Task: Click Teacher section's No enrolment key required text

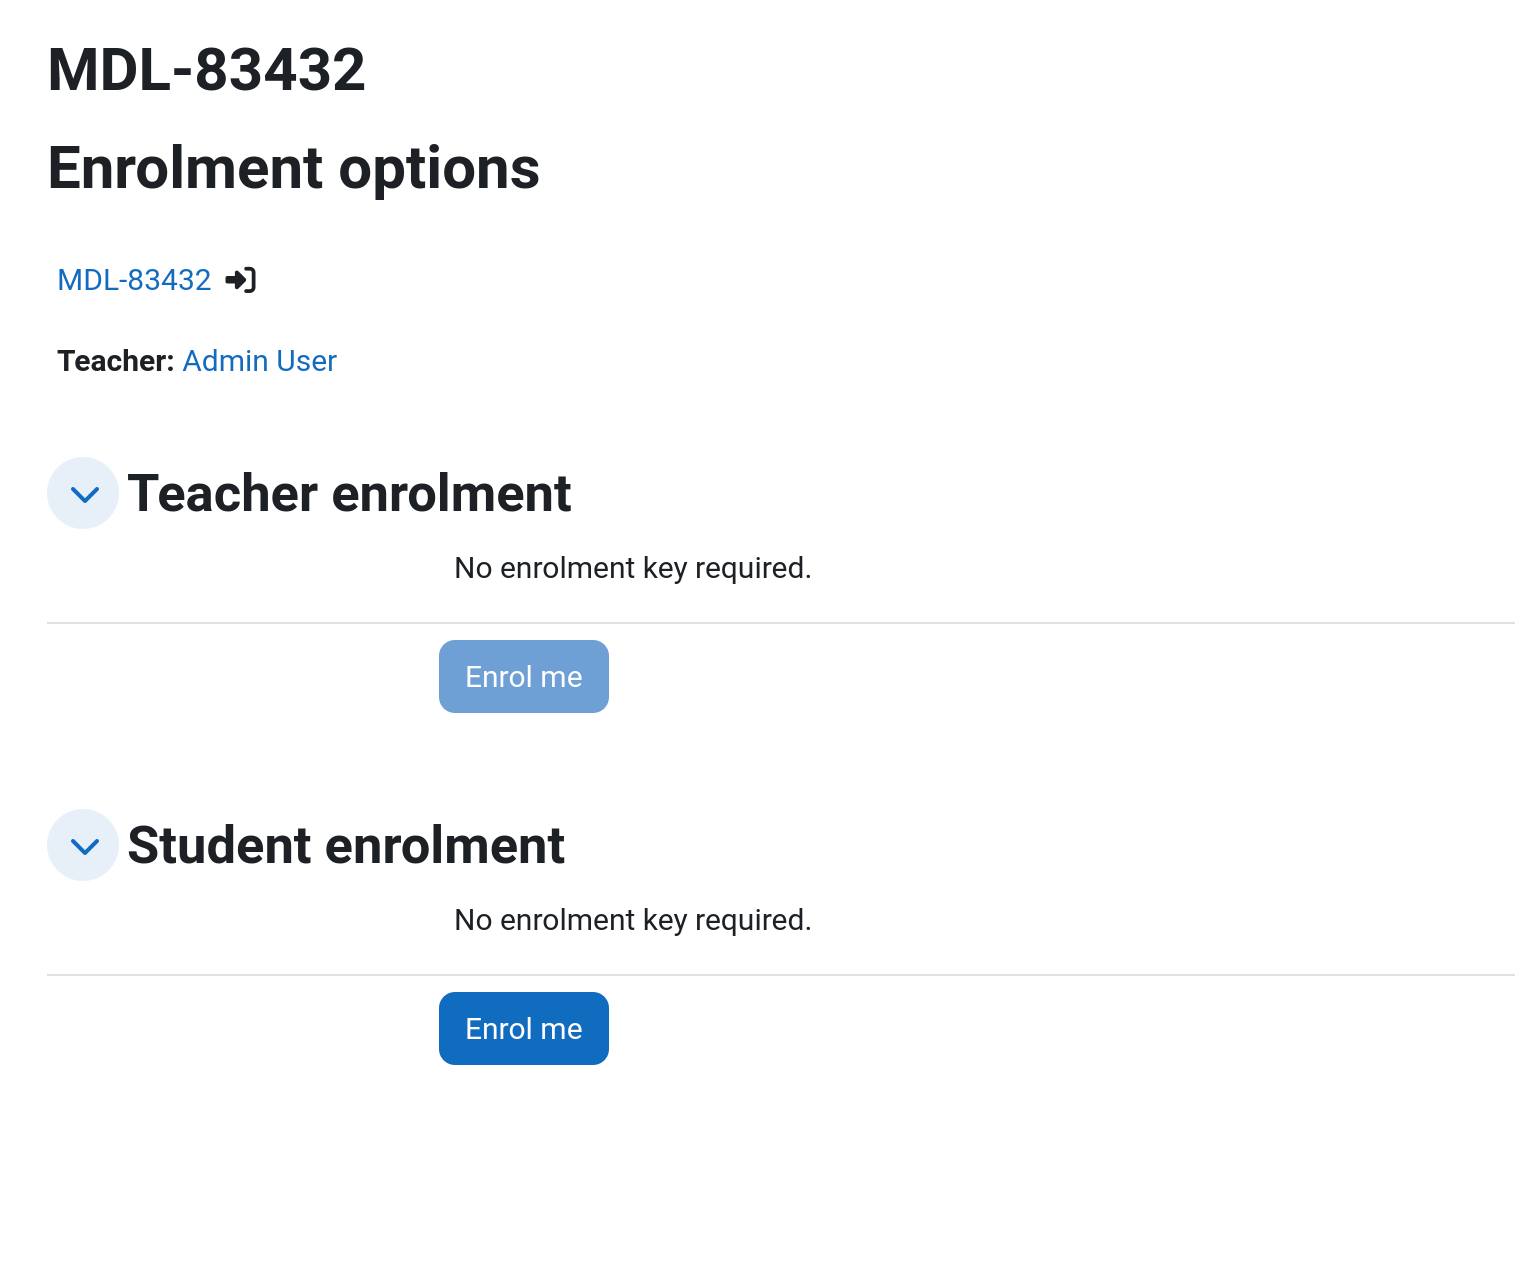Action: point(633,568)
